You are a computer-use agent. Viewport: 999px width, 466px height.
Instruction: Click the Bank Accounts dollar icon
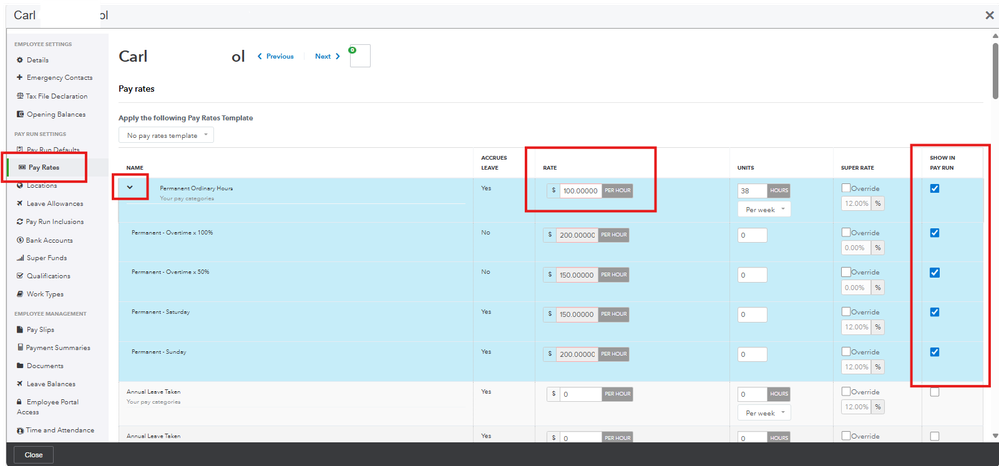pyautogui.click(x=20, y=240)
